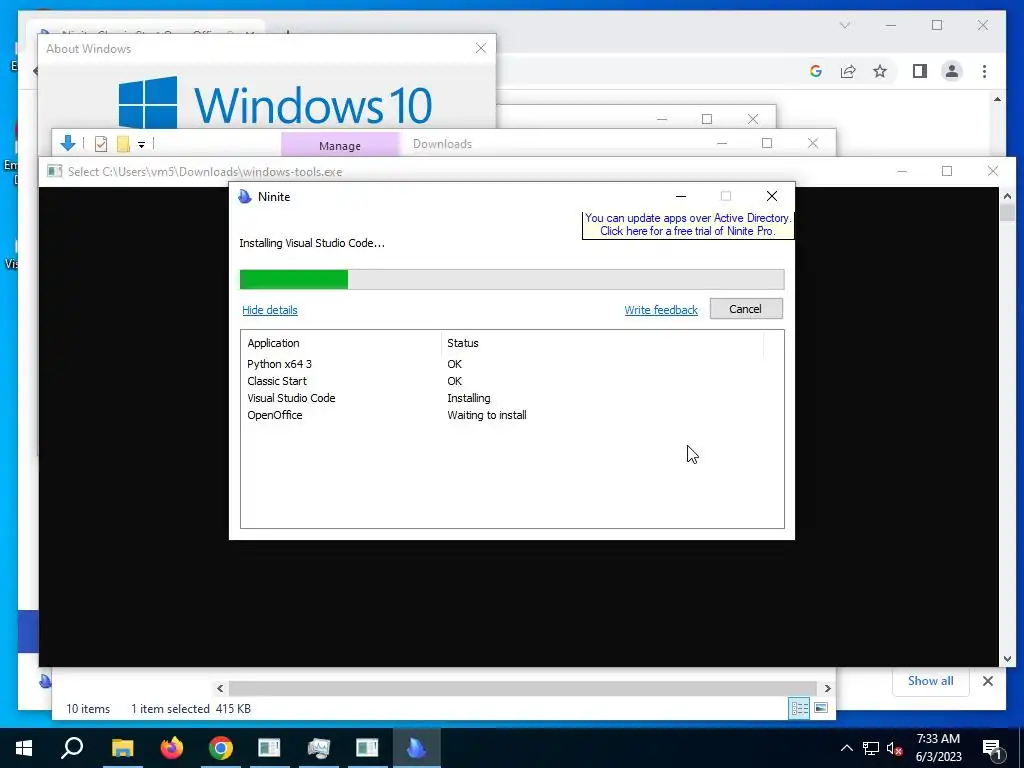The height and width of the screenshot is (768, 1024).
Task: Click the Installing status of Visual Studio Code
Action: (x=469, y=398)
